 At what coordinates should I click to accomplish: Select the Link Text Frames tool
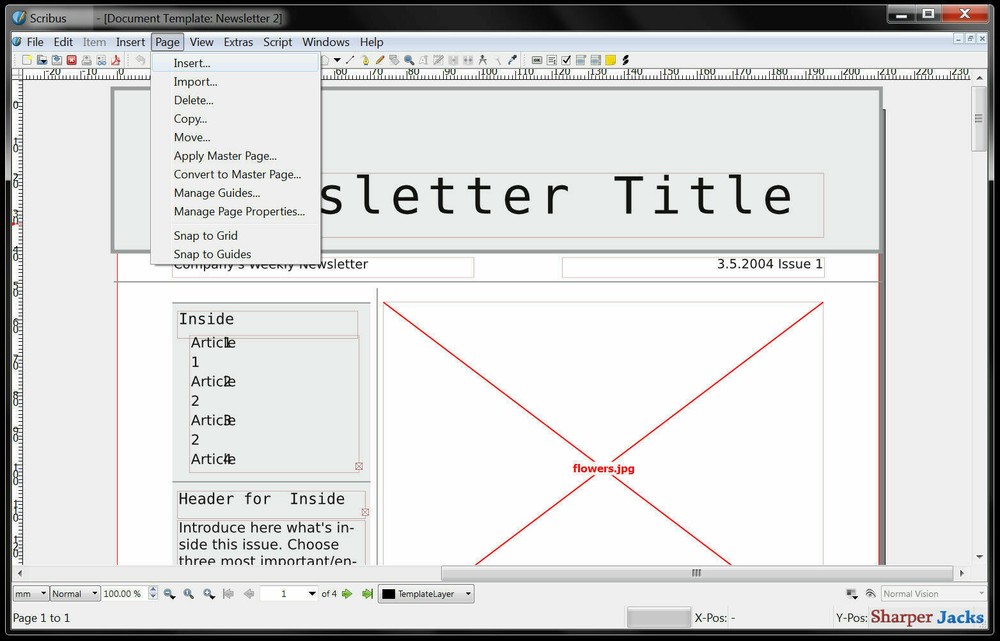(451, 59)
